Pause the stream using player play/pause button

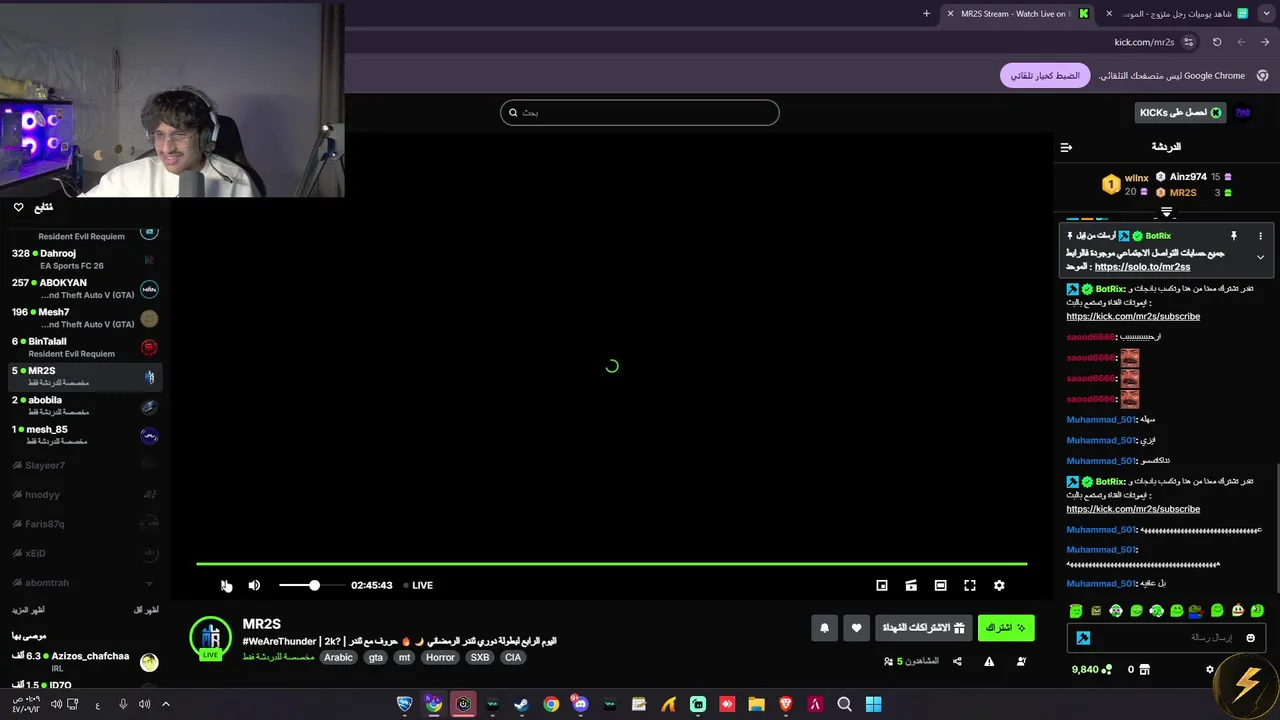[226, 585]
